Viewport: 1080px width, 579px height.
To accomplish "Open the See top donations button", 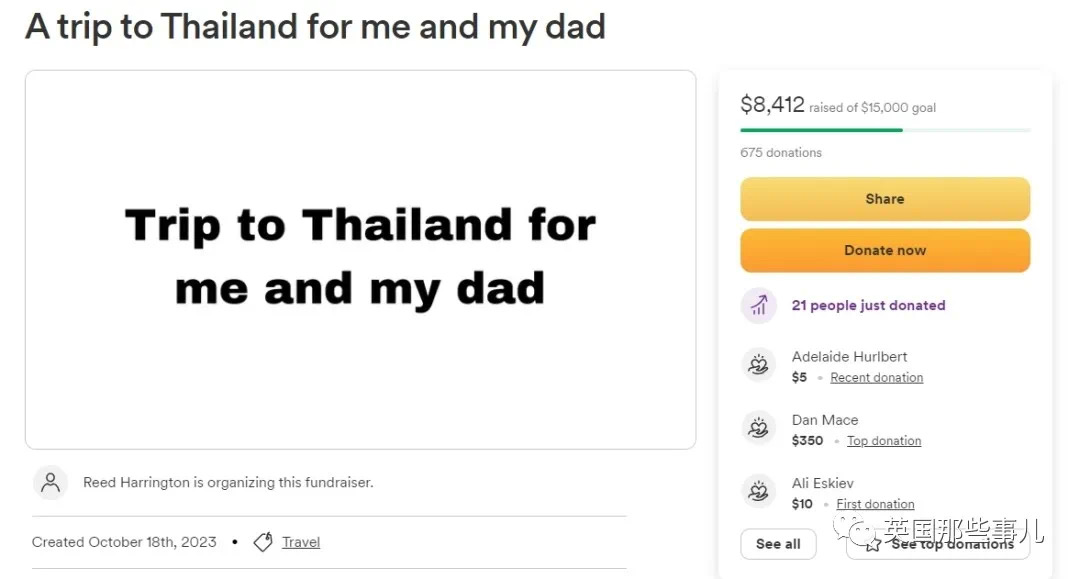I will point(938,544).
